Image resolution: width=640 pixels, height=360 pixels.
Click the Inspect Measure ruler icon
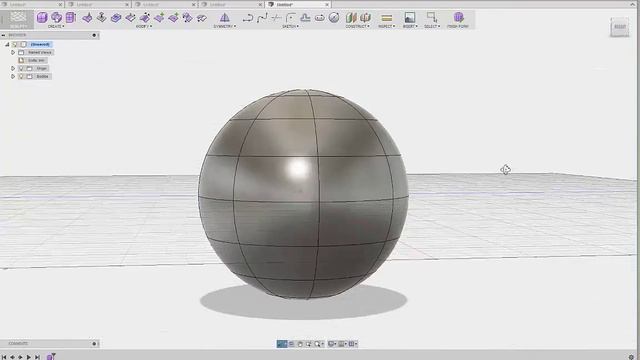coord(387,18)
